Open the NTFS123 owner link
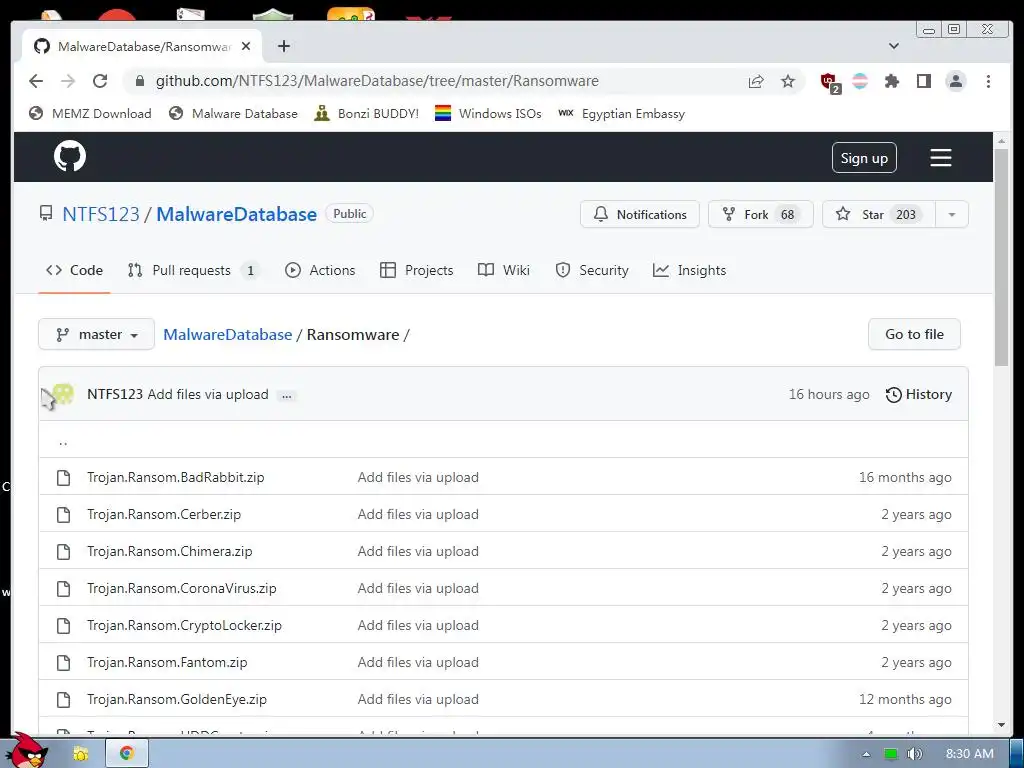 pos(101,214)
